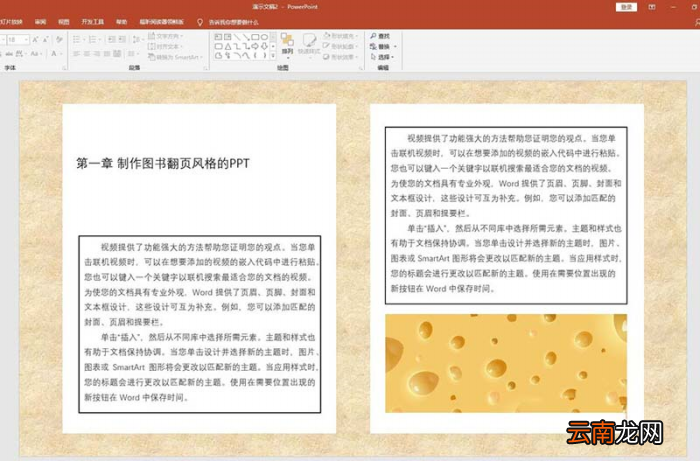Click the 登录 sign-in button
The height and width of the screenshot is (461, 700).
tap(626, 7)
